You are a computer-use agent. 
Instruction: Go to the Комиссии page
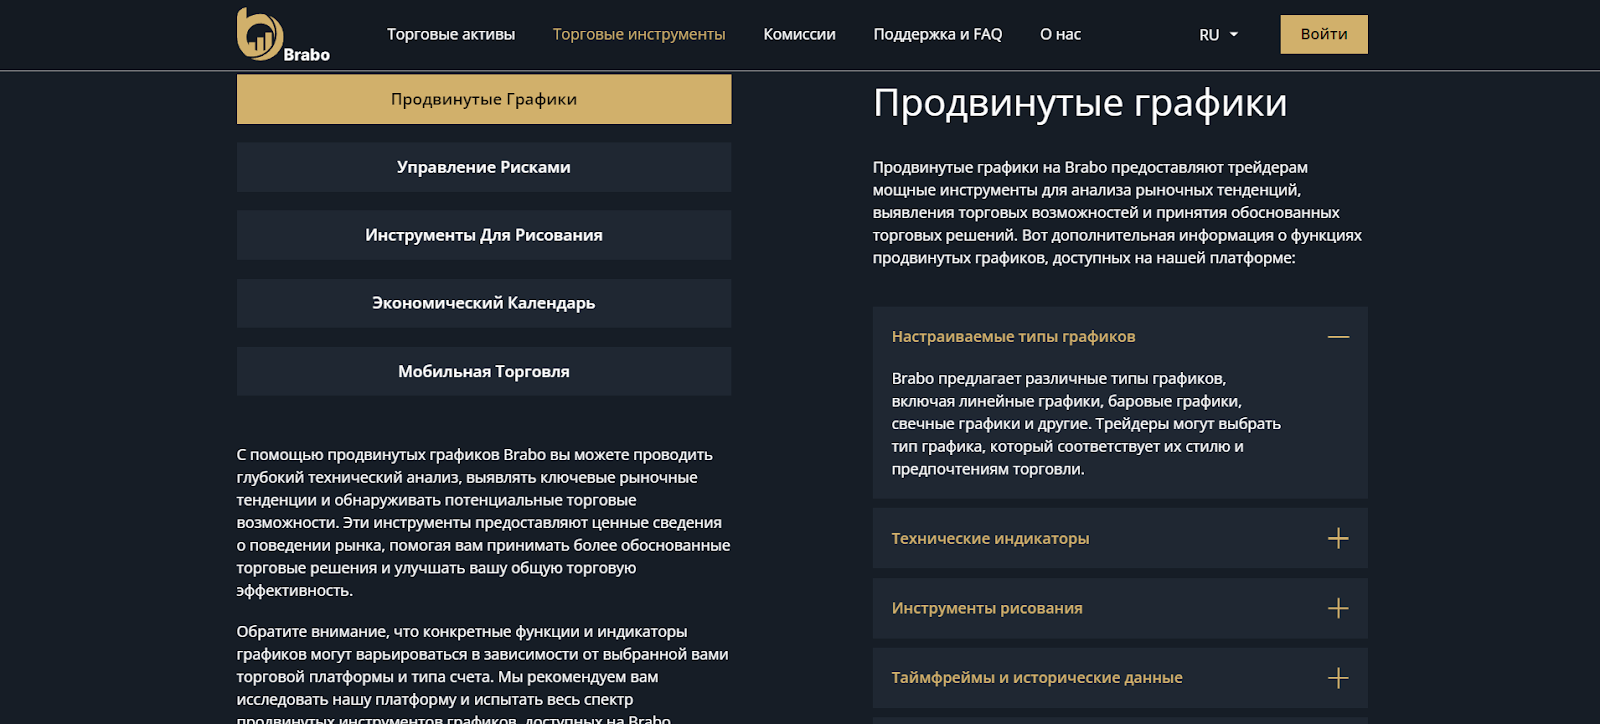tap(800, 34)
